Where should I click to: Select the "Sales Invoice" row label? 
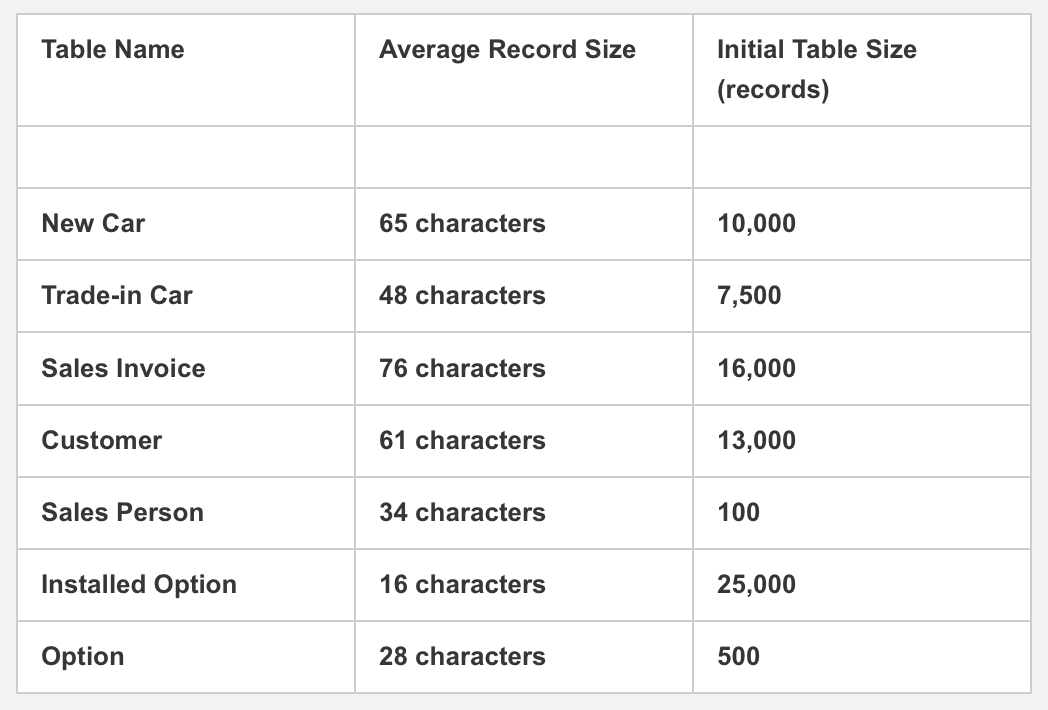123,368
